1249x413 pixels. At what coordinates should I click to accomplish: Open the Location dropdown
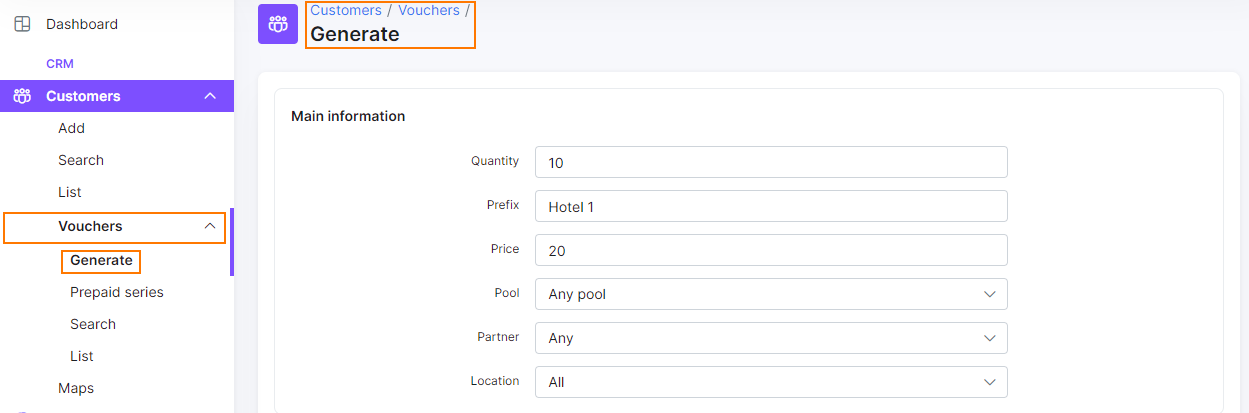tap(771, 382)
